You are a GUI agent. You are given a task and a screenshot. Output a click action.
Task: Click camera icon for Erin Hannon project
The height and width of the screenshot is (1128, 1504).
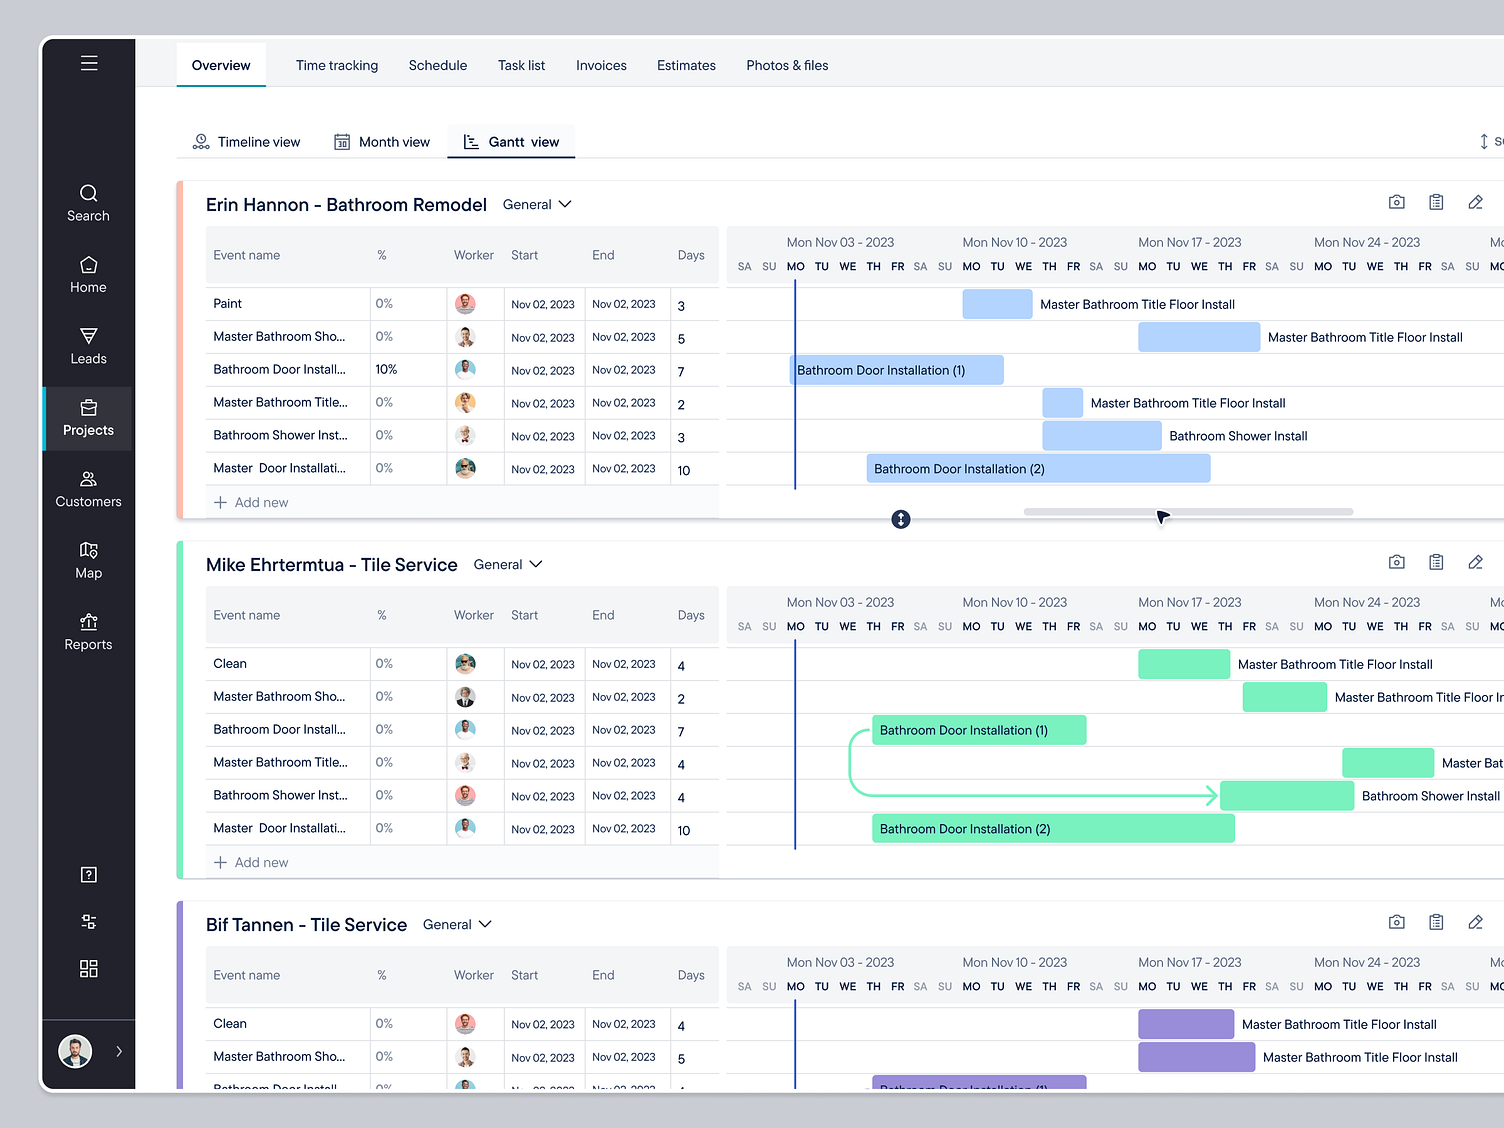pyautogui.click(x=1396, y=202)
